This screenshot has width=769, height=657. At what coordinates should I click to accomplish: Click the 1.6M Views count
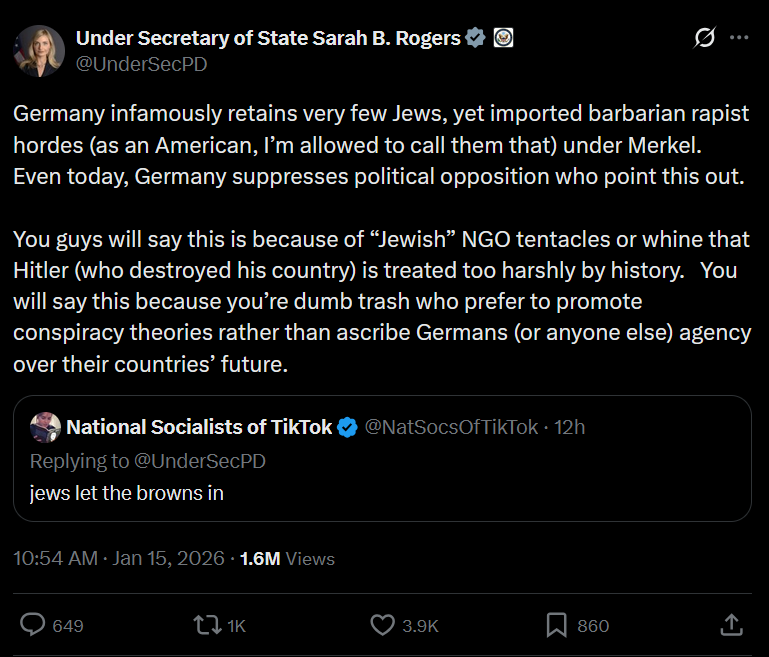point(287,559)
